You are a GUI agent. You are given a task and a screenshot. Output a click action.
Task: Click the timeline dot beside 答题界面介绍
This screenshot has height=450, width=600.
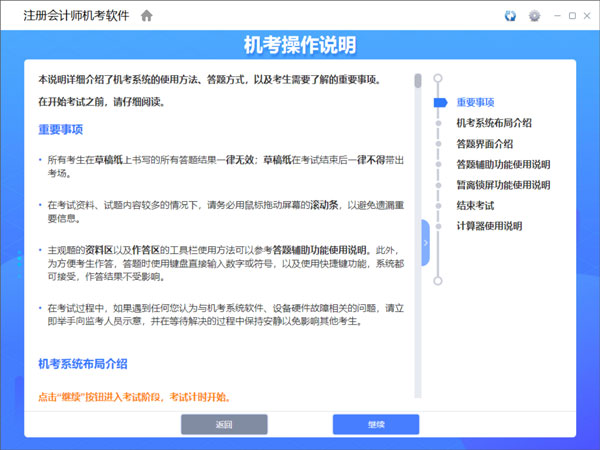point(439,144)
